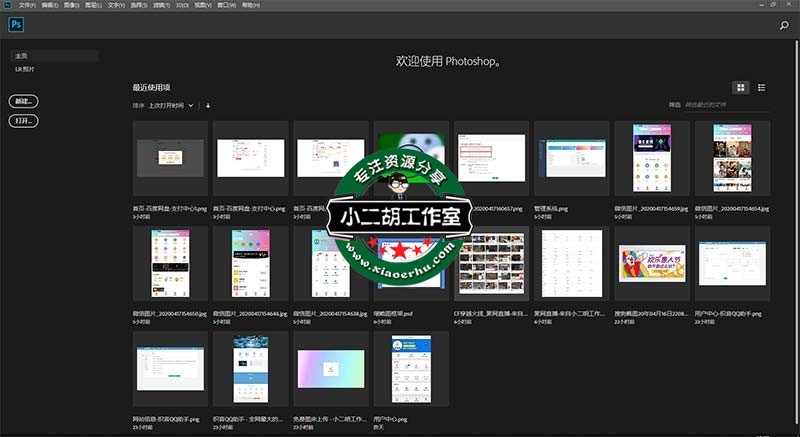Open the 文件(F) menu

(28, 5)
